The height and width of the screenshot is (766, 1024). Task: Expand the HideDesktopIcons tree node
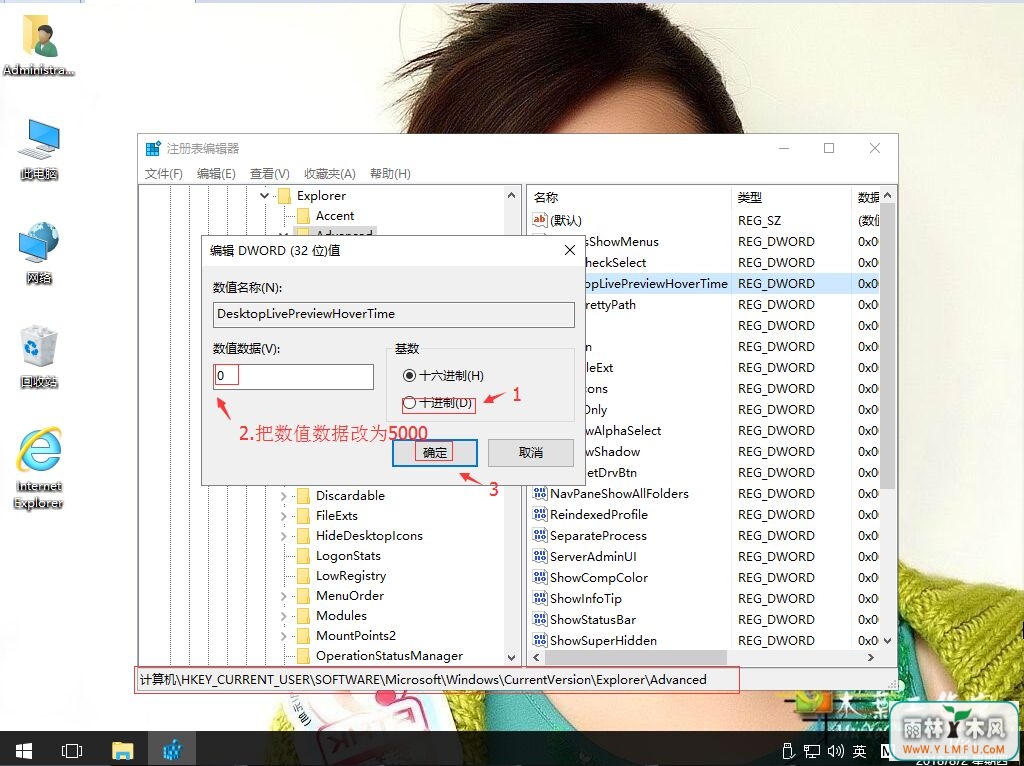(x=283, y=536)
